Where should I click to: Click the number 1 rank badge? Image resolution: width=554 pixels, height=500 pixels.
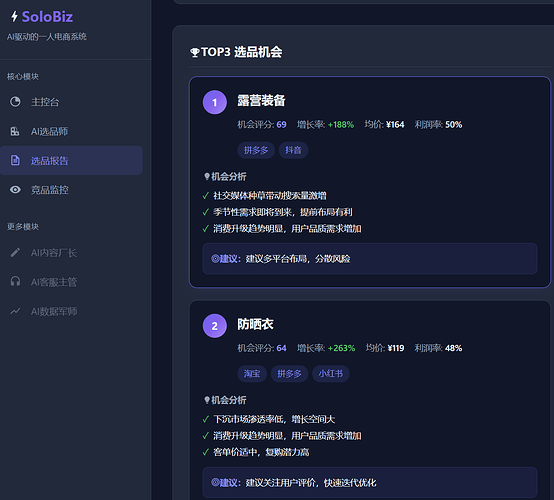(214, 102)
